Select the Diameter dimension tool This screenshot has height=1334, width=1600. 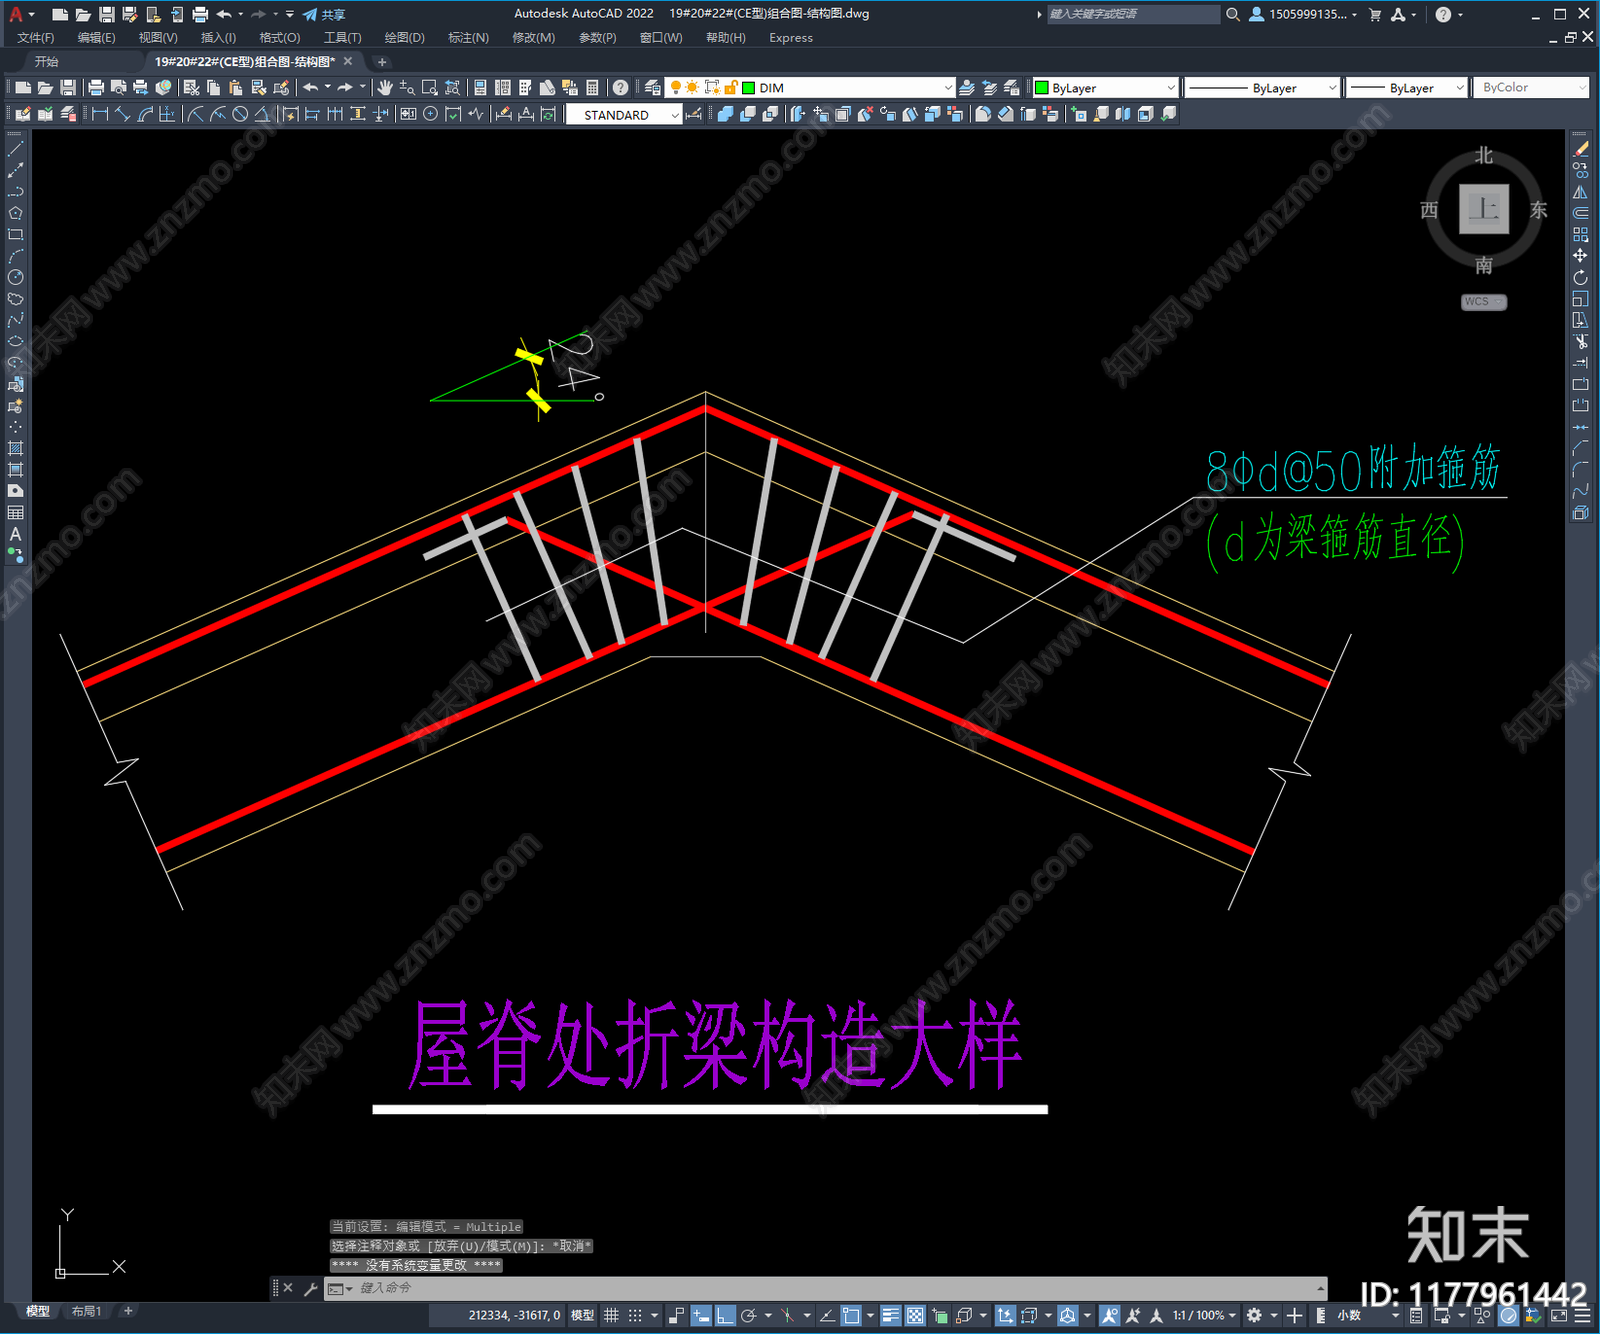(240, 114)
